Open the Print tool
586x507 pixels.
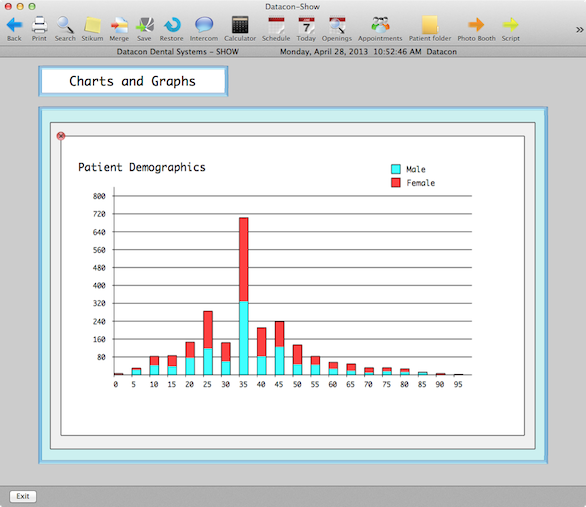click(x=39, y=25)
